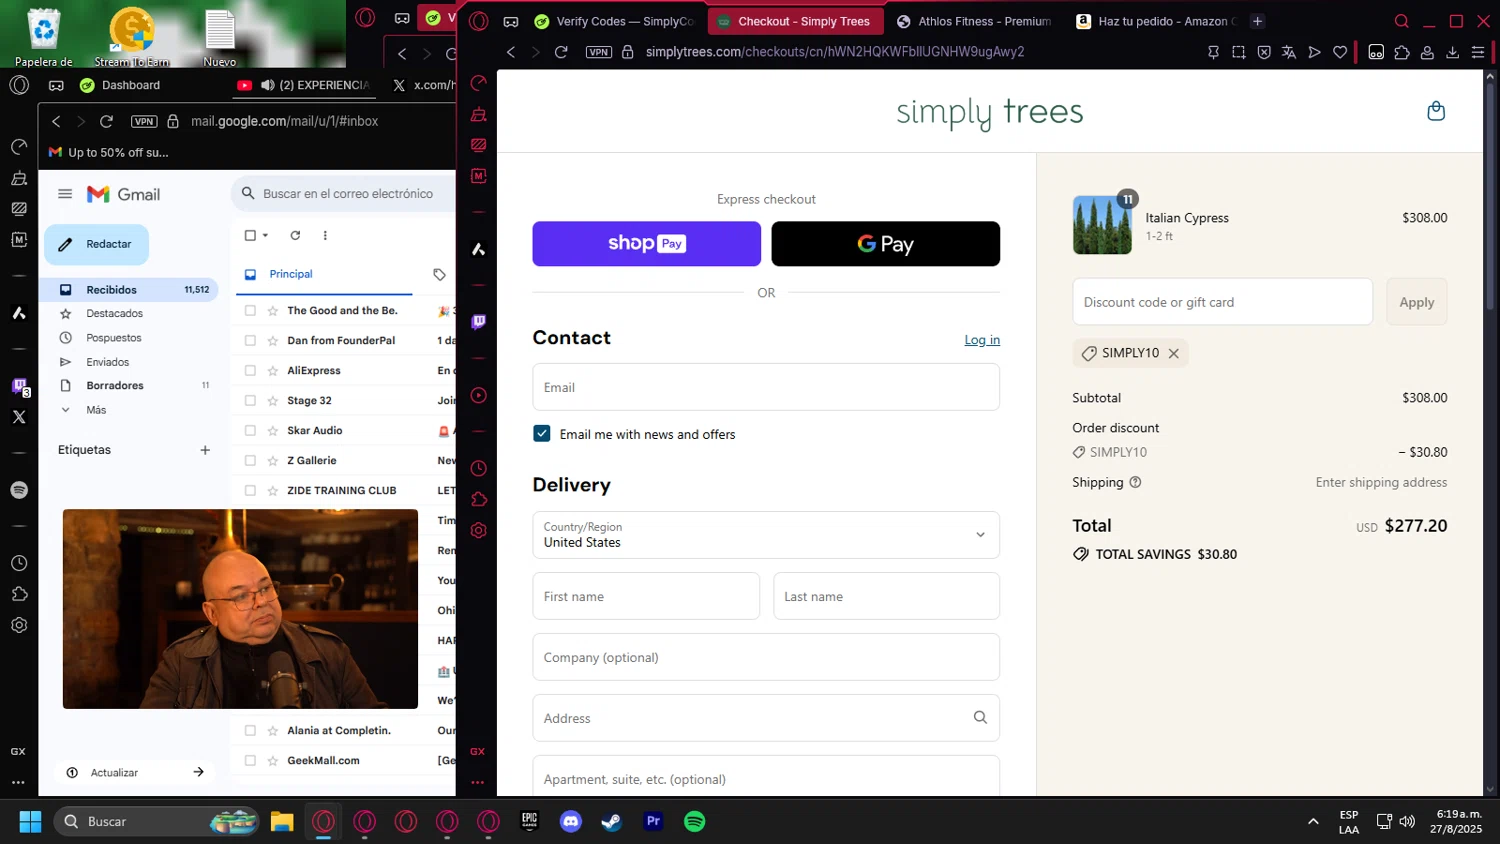This screenshot has height=844, width=1500.
Task: Open Twitch in the front window's red sidebar
Action: 479,322
